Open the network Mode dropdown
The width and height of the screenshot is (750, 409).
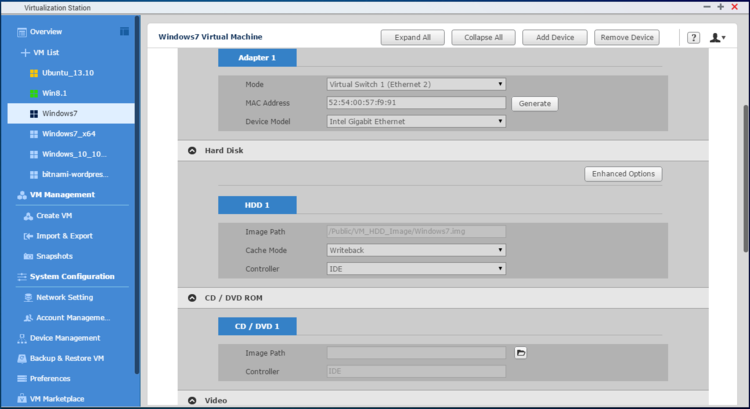(x=416, y=84)
